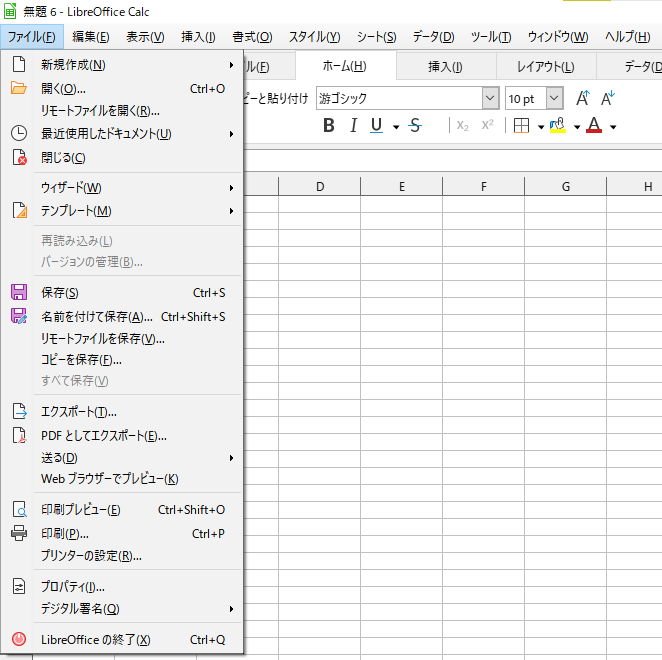This screenshot has height=660, width=662.
Task: Click the cell borders icon
Action: [x=521, y=125]
